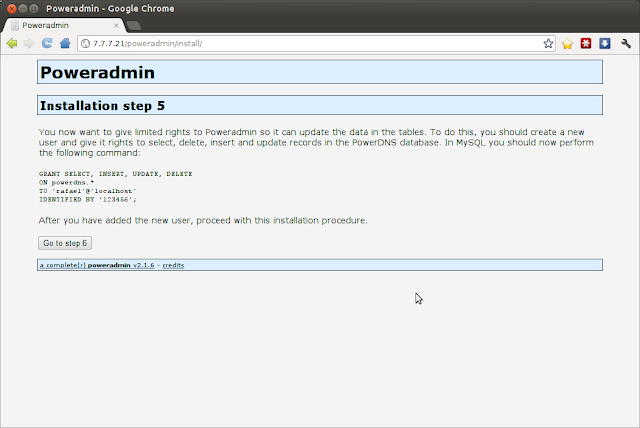Viewport: 640px width, 428px height.
Task: Select the Poweradmin browser tab
Action: pos(63,25)
